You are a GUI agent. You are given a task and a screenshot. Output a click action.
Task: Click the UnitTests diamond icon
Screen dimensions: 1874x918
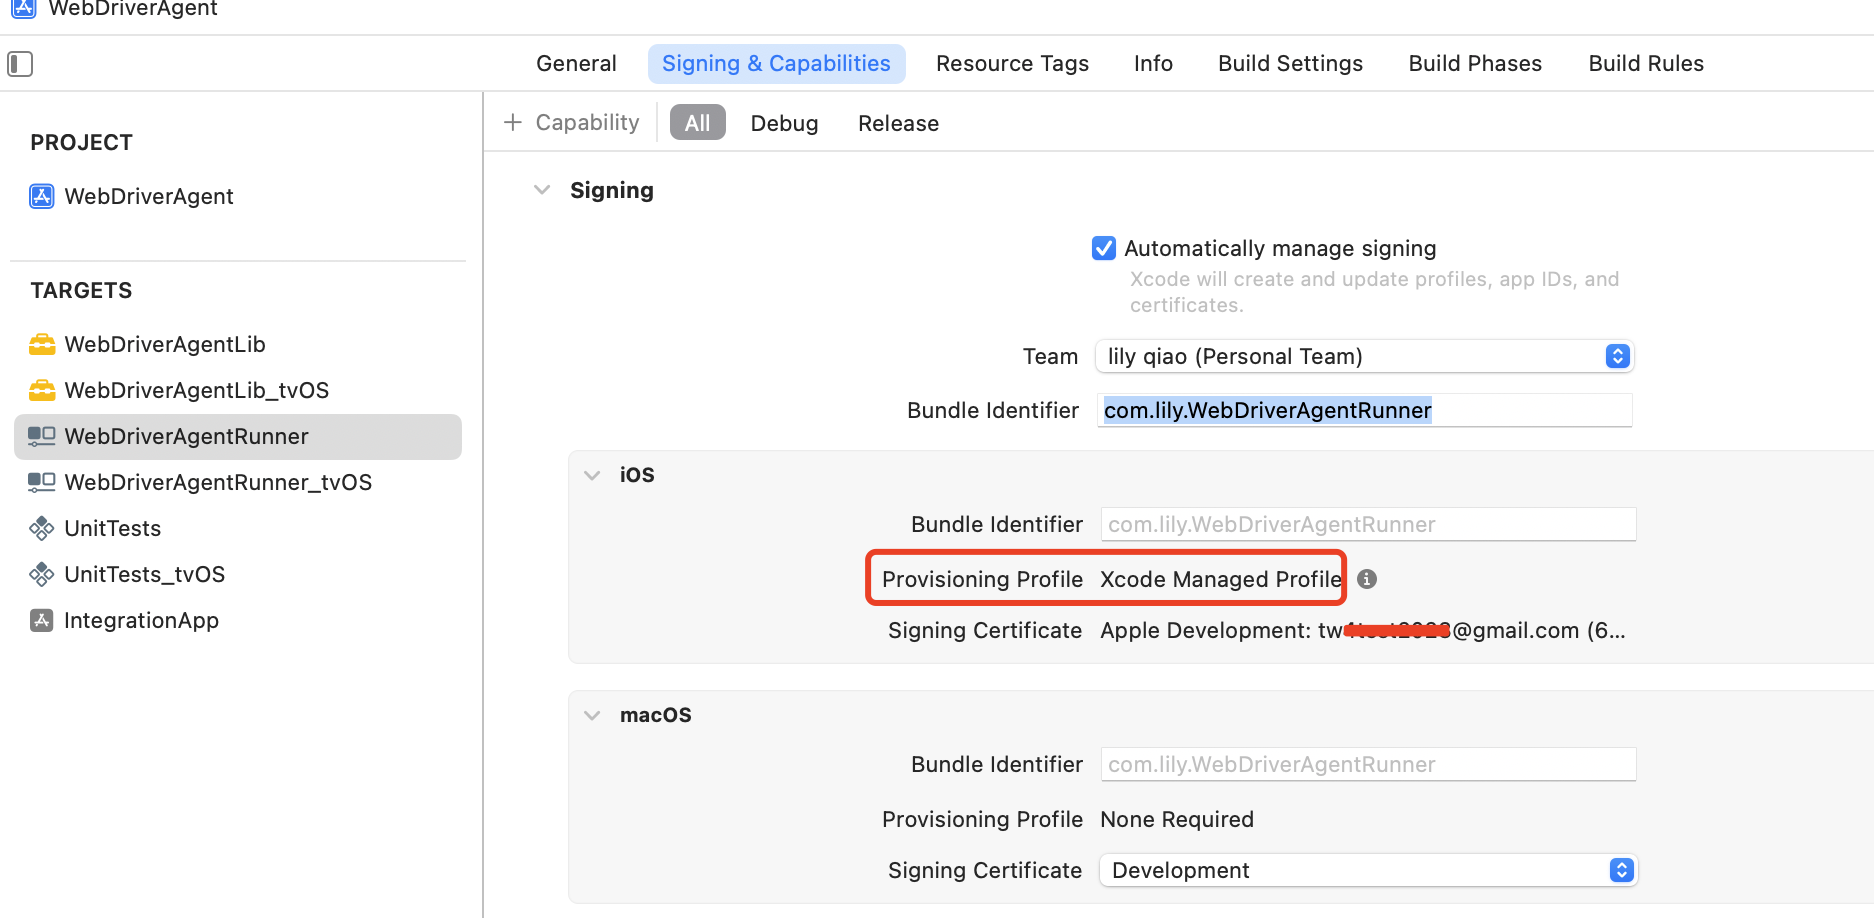(x=42, y=528)
